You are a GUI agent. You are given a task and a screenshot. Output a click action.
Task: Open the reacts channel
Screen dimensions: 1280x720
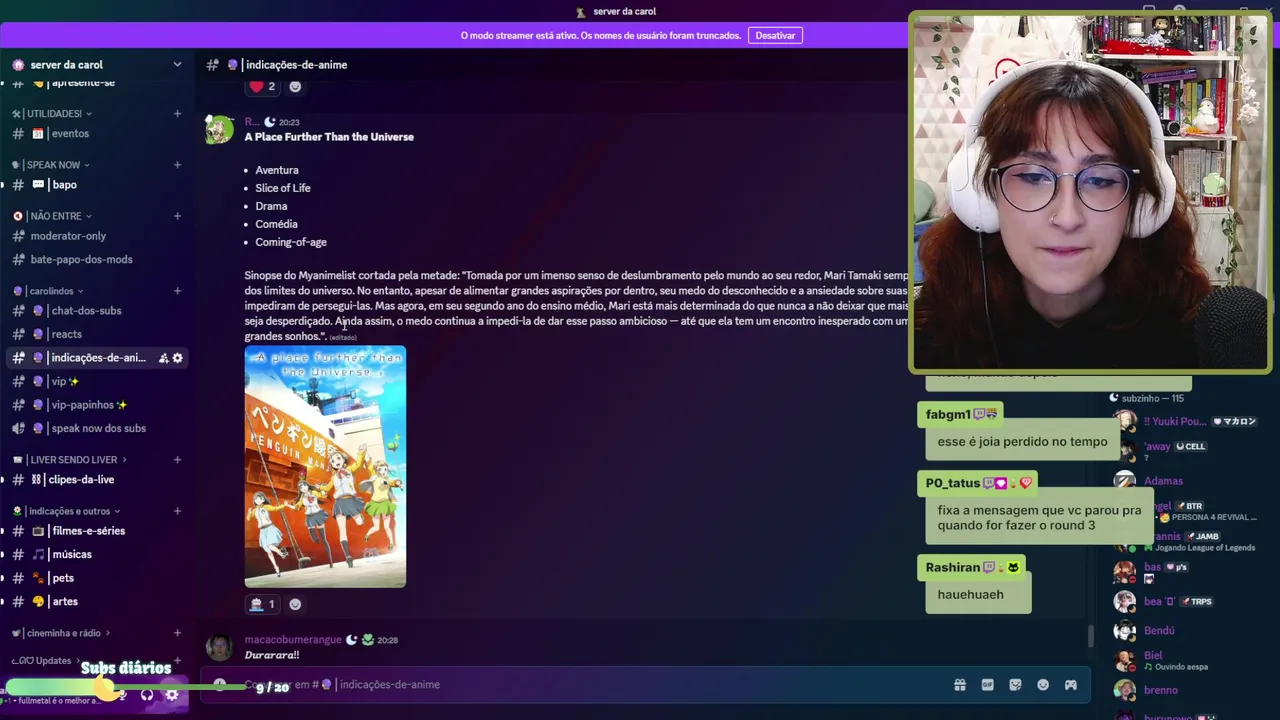(96, 334)
